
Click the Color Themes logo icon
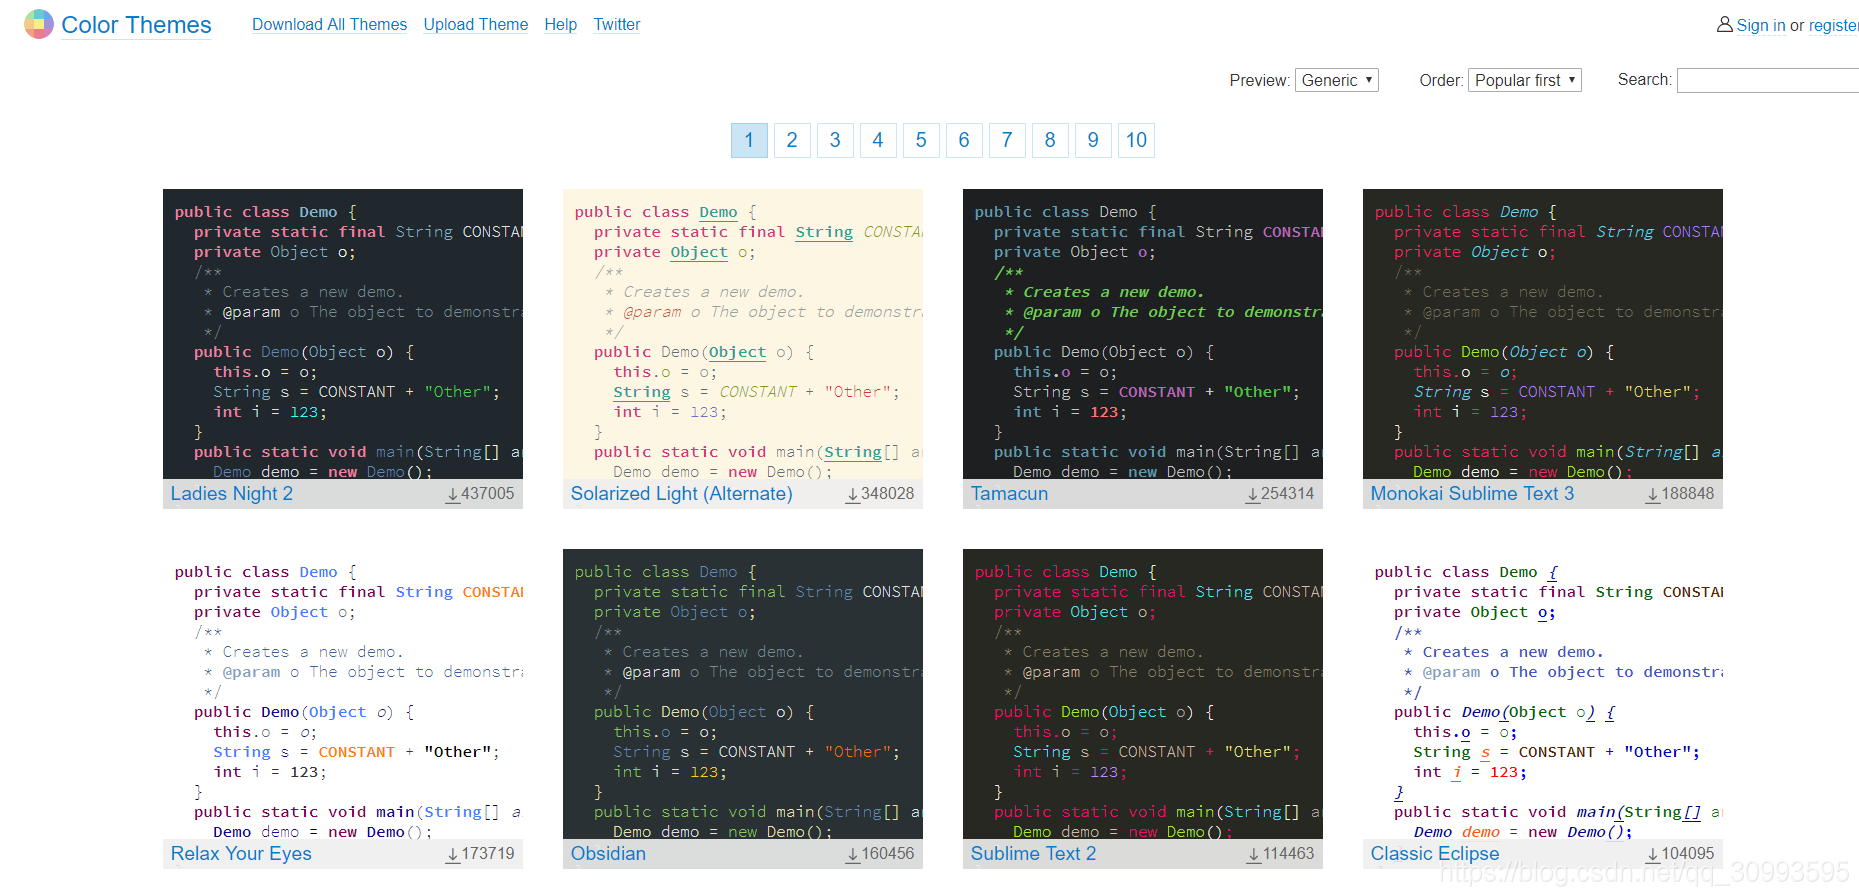[x=39, y=24]
